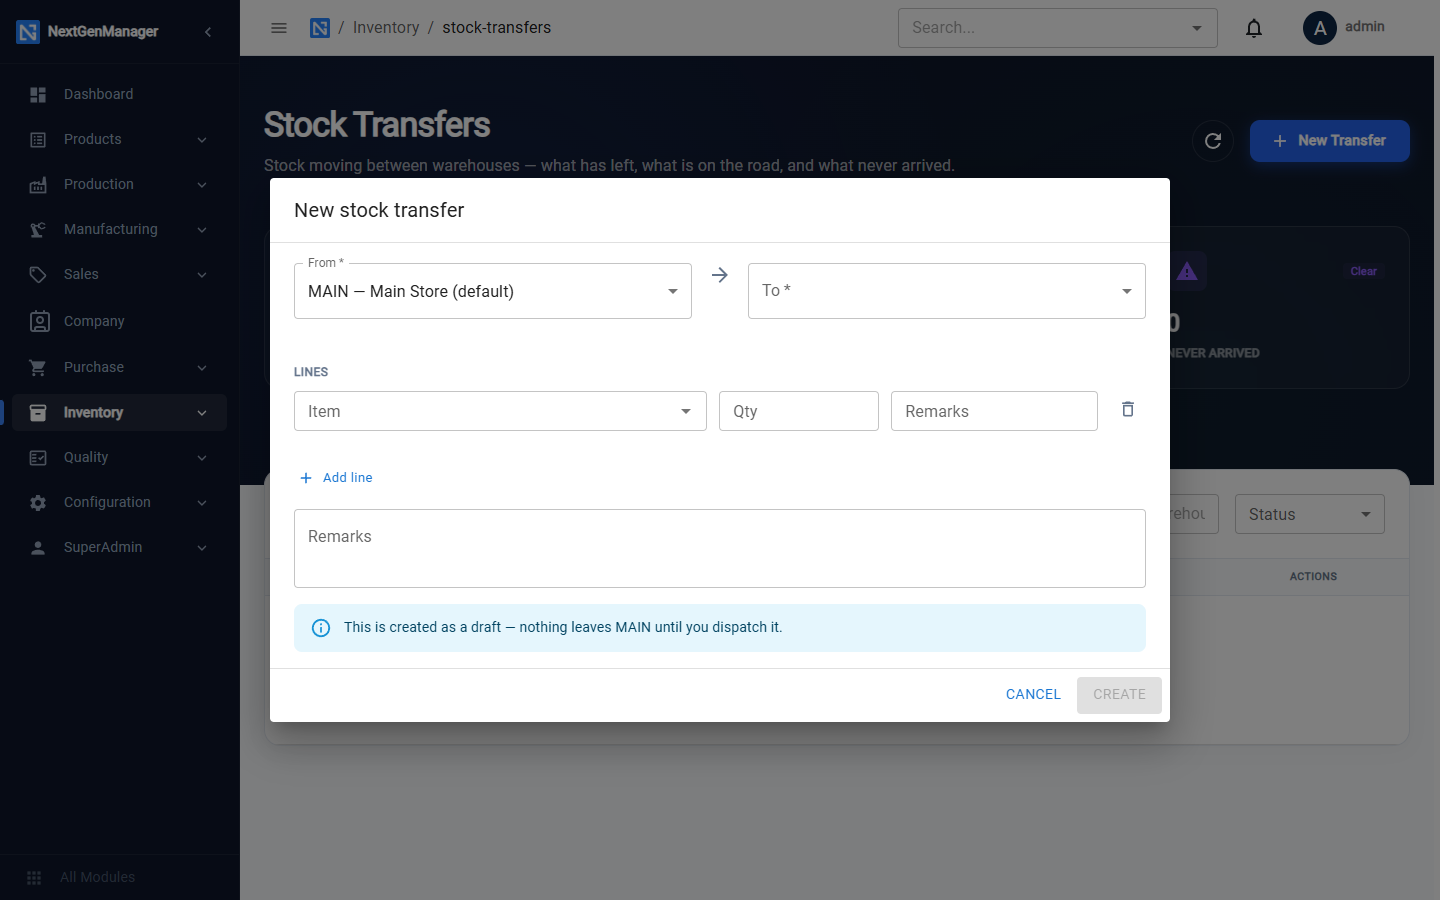The image size is (1440, 900).
Task: Click the CANCEL button
Action: (x=1033, y=695)
